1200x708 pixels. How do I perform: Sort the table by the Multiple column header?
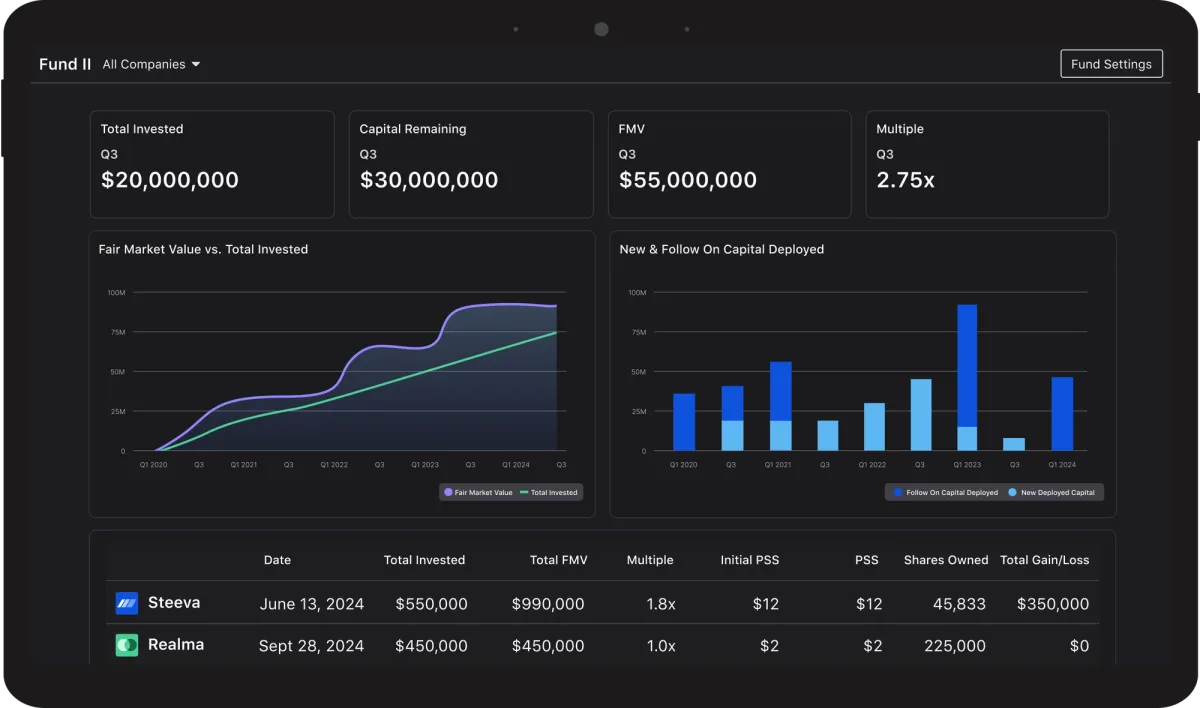(x=650, y=560)
